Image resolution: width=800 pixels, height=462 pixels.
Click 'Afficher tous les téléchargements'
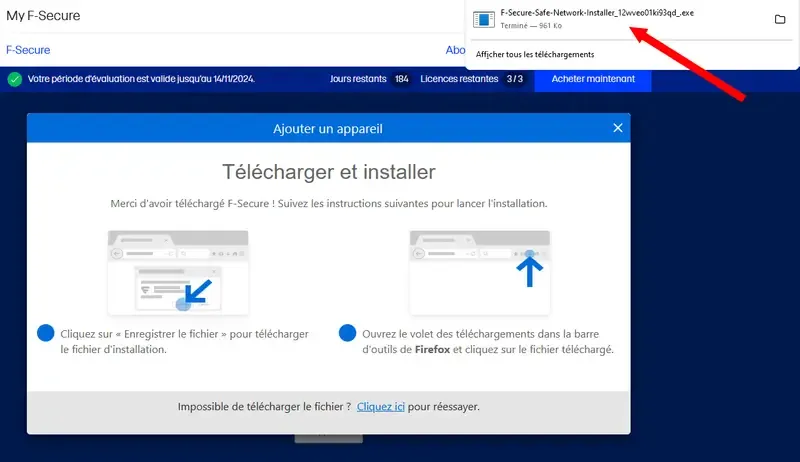tap(535, 55)
